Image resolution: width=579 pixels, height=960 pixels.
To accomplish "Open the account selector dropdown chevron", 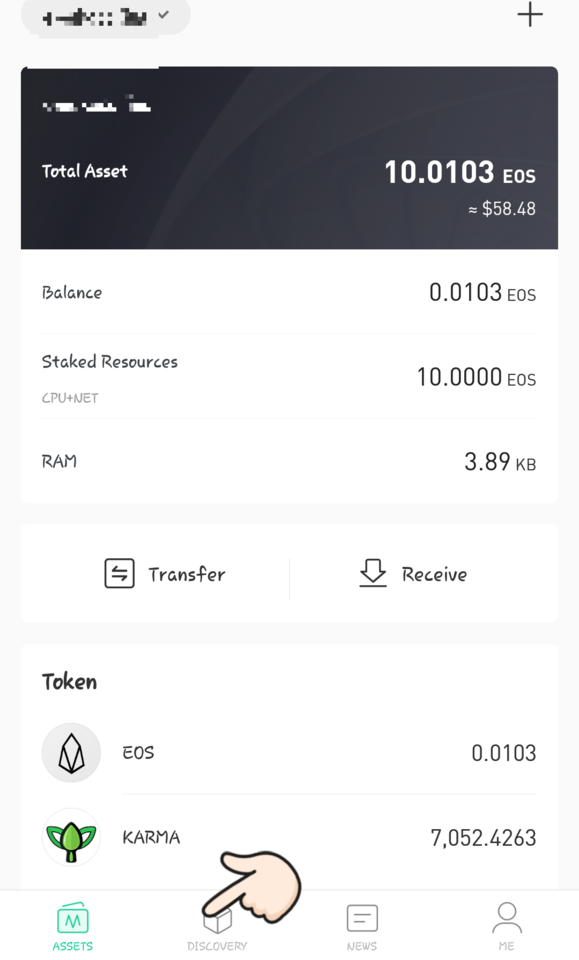I will point(163,15).
